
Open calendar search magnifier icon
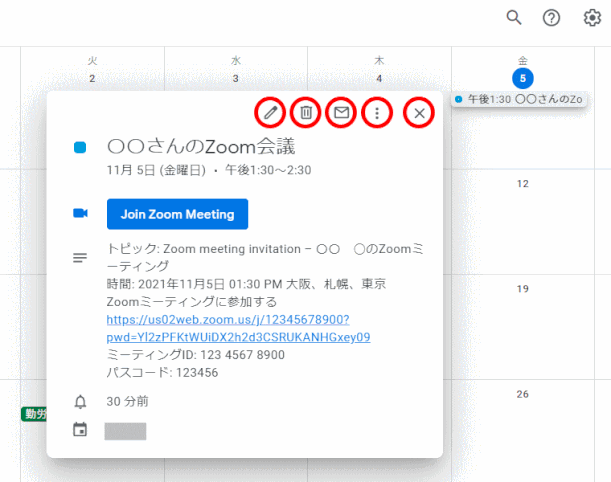[514, 18]
